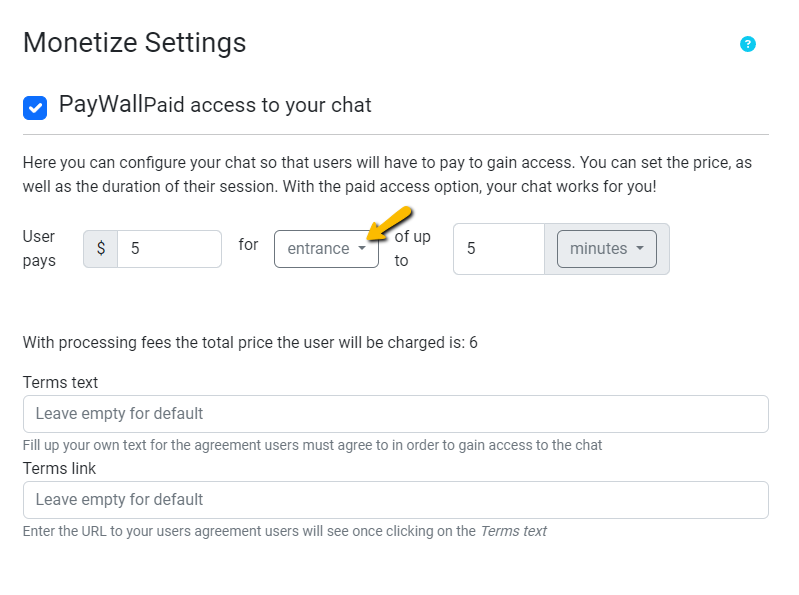The height and width of the screenshot is (595, 799).
Task: Click the hint text below Terms text field
Action: point(312,445)
